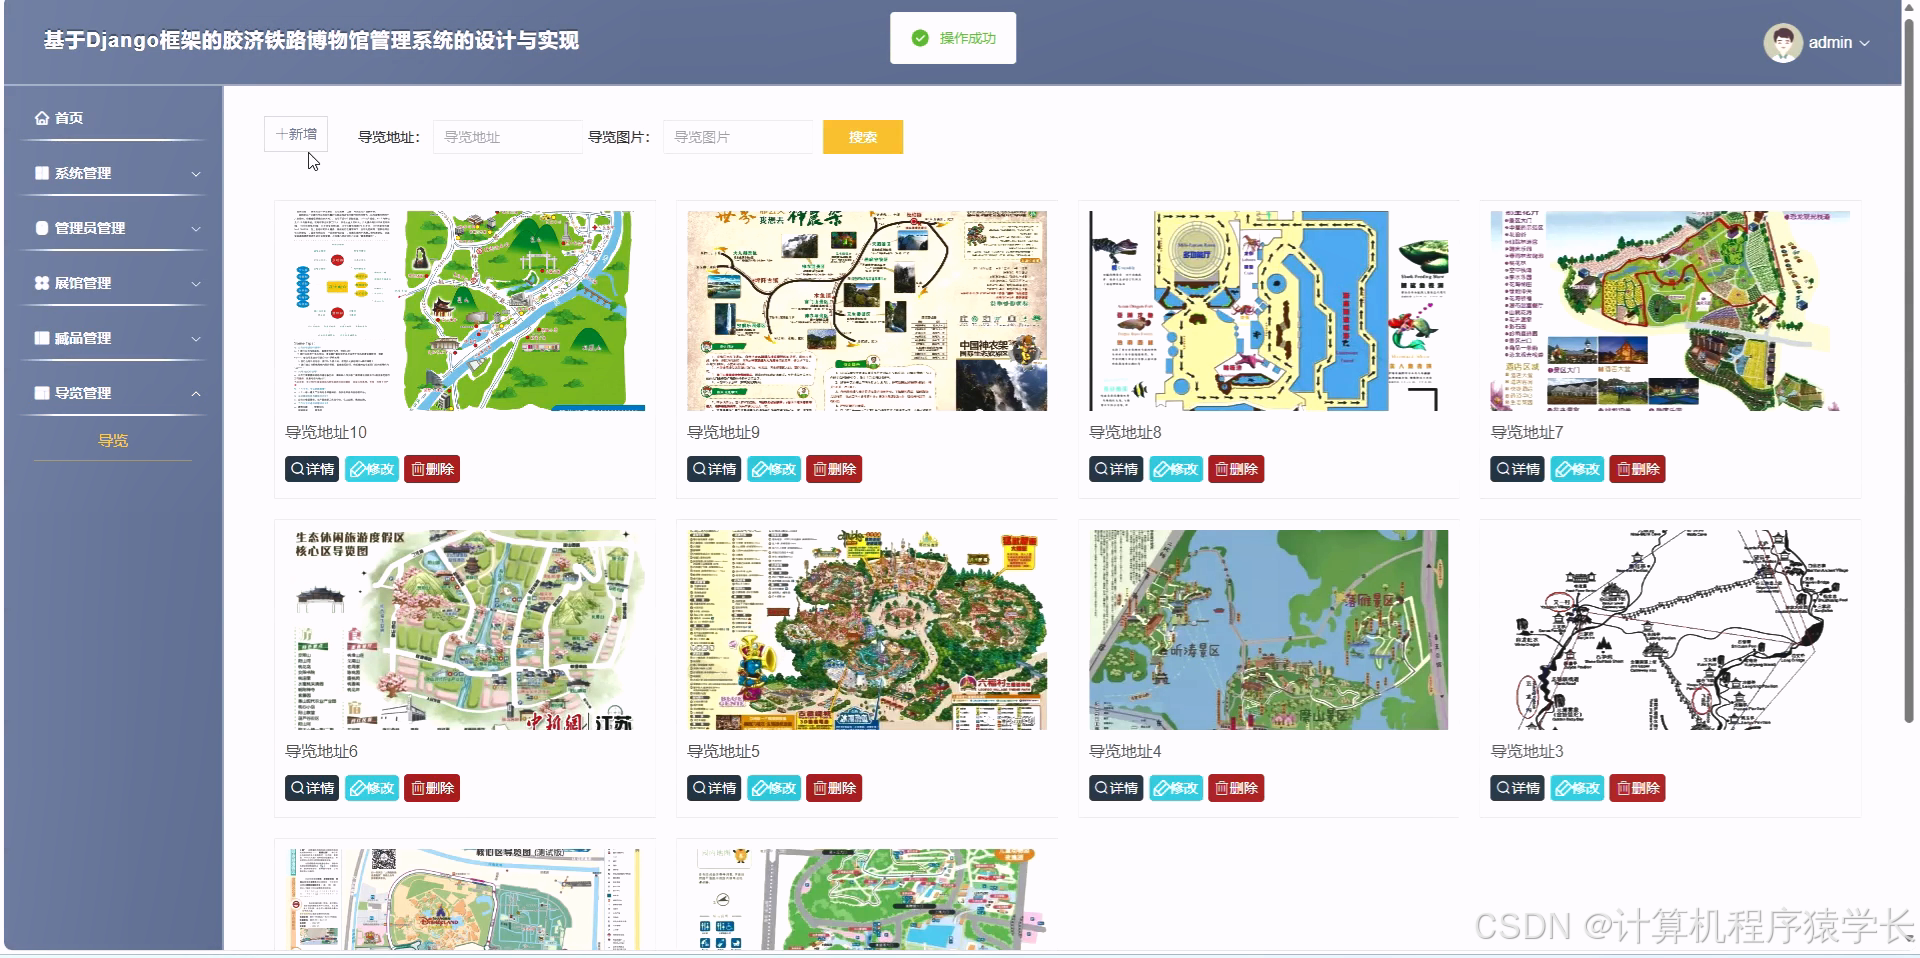View 详情 for 导览地址3
Screen dimensions: 1920x958
point(1518,788)
